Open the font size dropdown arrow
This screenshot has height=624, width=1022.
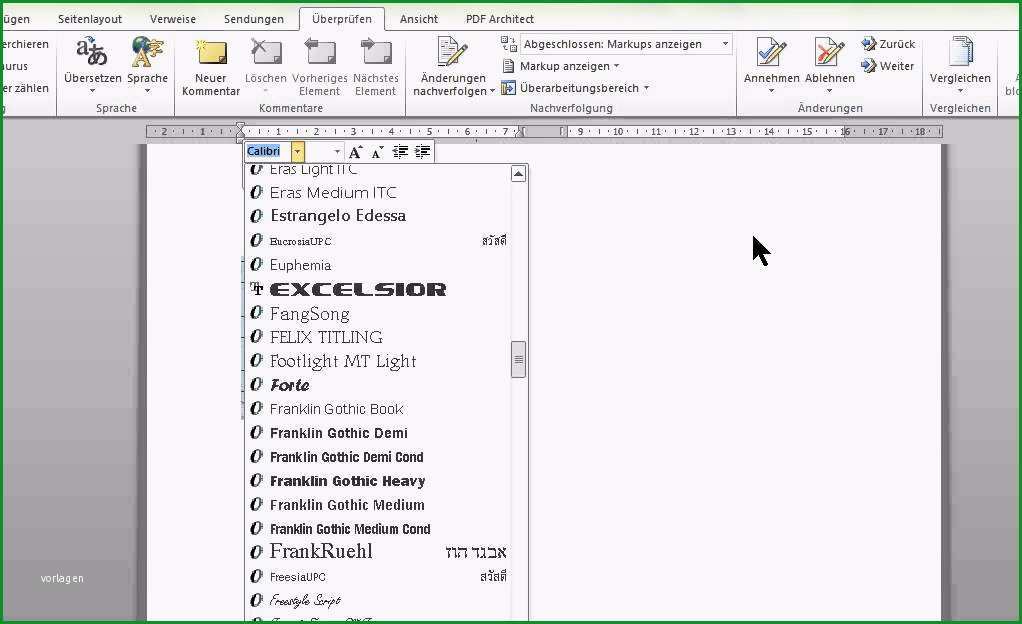pyautogui.click(x=337, y=152)
